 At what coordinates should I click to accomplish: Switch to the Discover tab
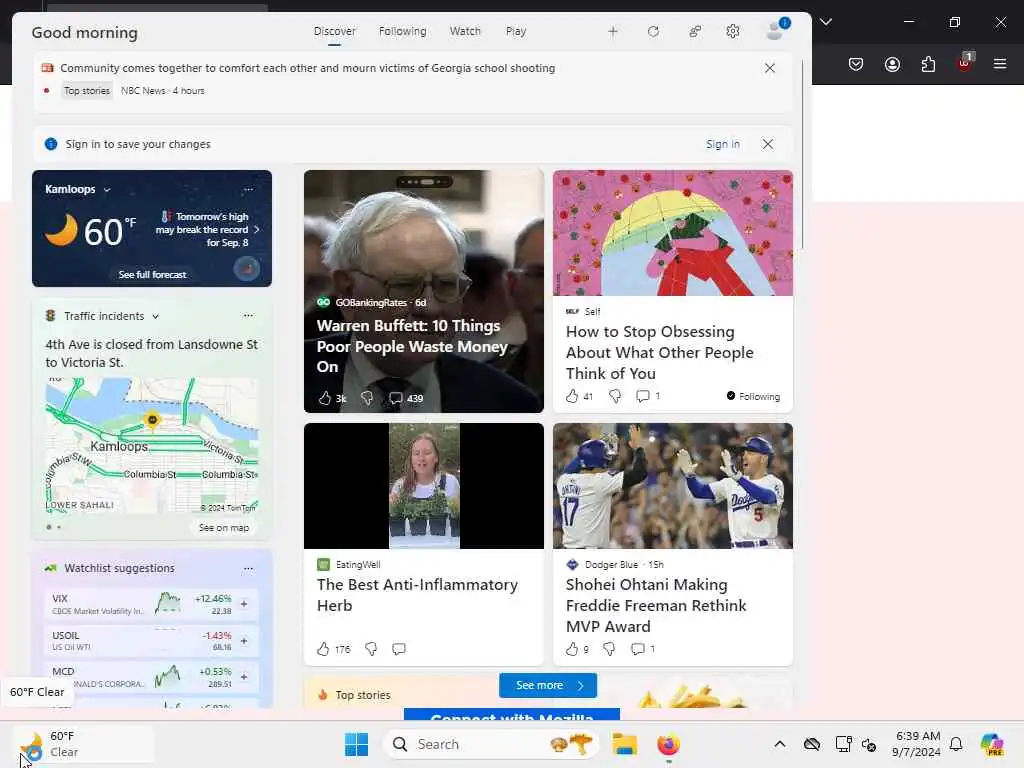click(334, 31)
